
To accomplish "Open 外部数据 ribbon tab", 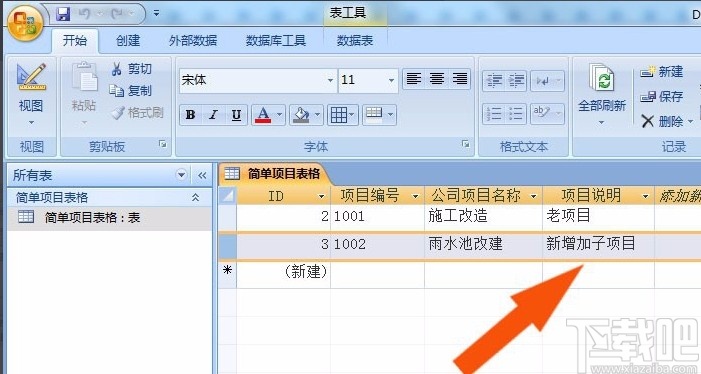I will (x=193, y=41).
